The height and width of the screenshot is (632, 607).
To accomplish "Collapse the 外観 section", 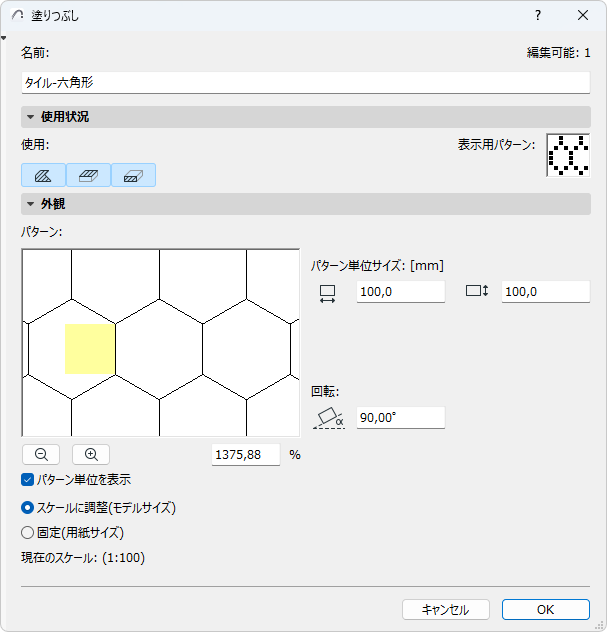I will click(31, 205).
